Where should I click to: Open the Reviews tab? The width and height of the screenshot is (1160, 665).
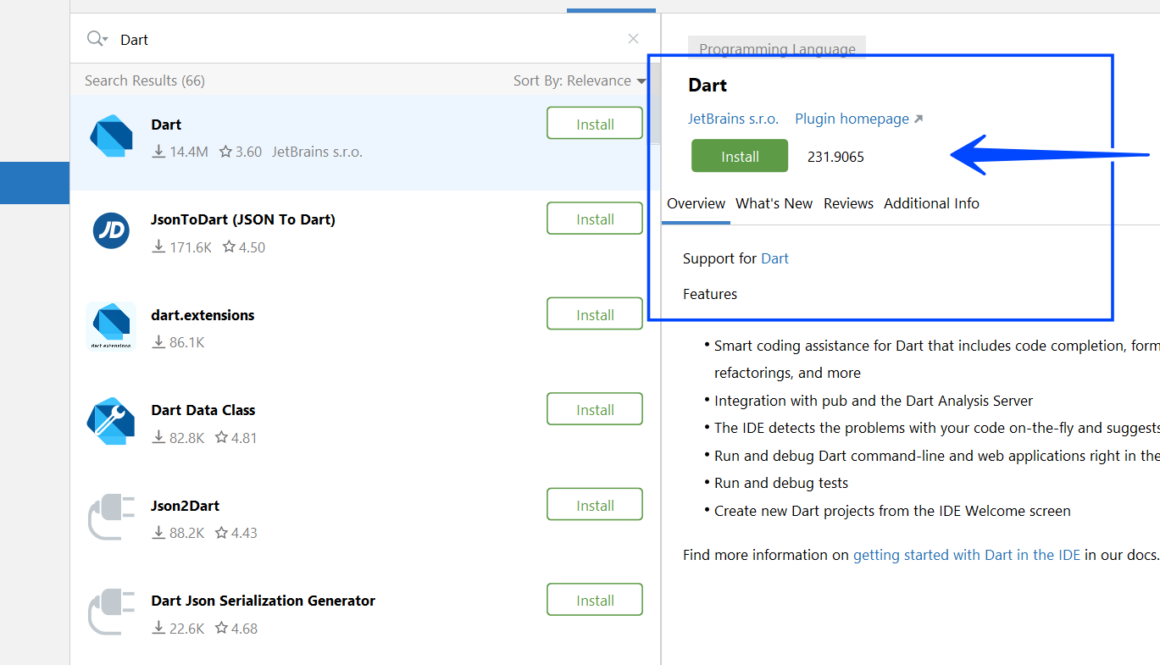click(848, 203)
